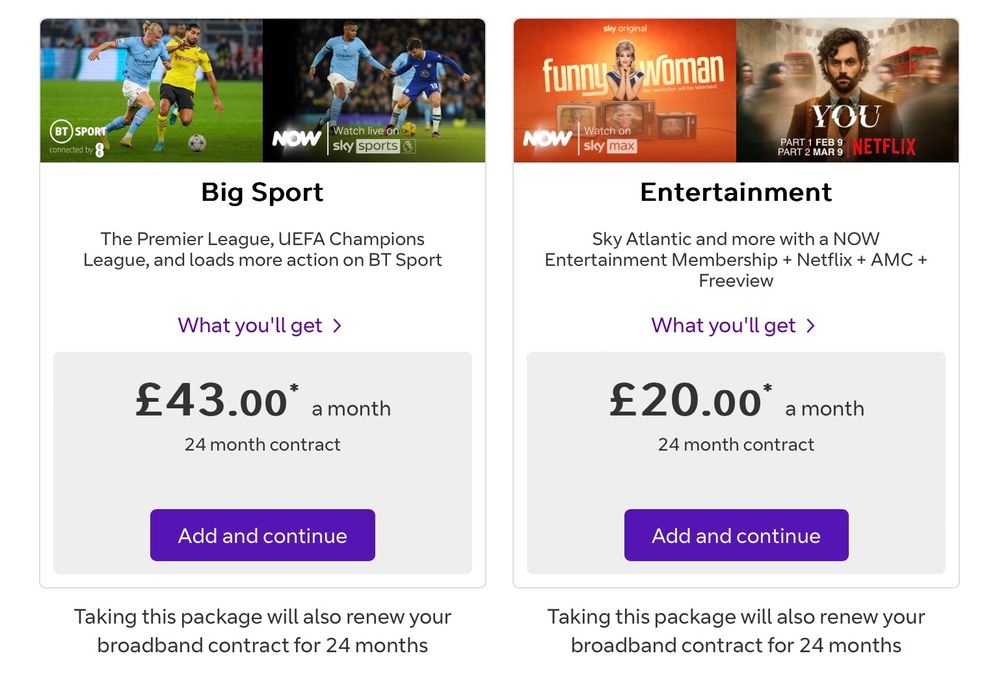Add the Entertainment package and continue
The width and height of the screenshot is (999, 682).
click(x=736, y=536)
